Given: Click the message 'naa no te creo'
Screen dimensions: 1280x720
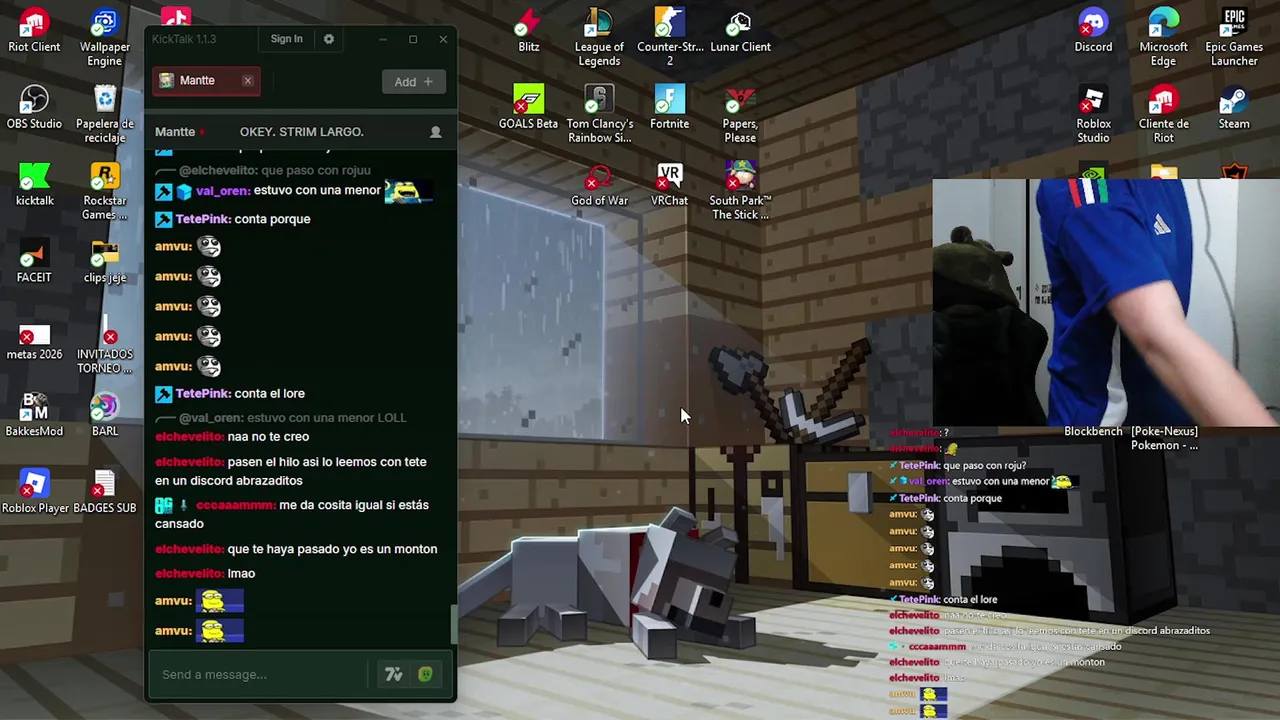Looking at the screenshot, I should [268, 437].
